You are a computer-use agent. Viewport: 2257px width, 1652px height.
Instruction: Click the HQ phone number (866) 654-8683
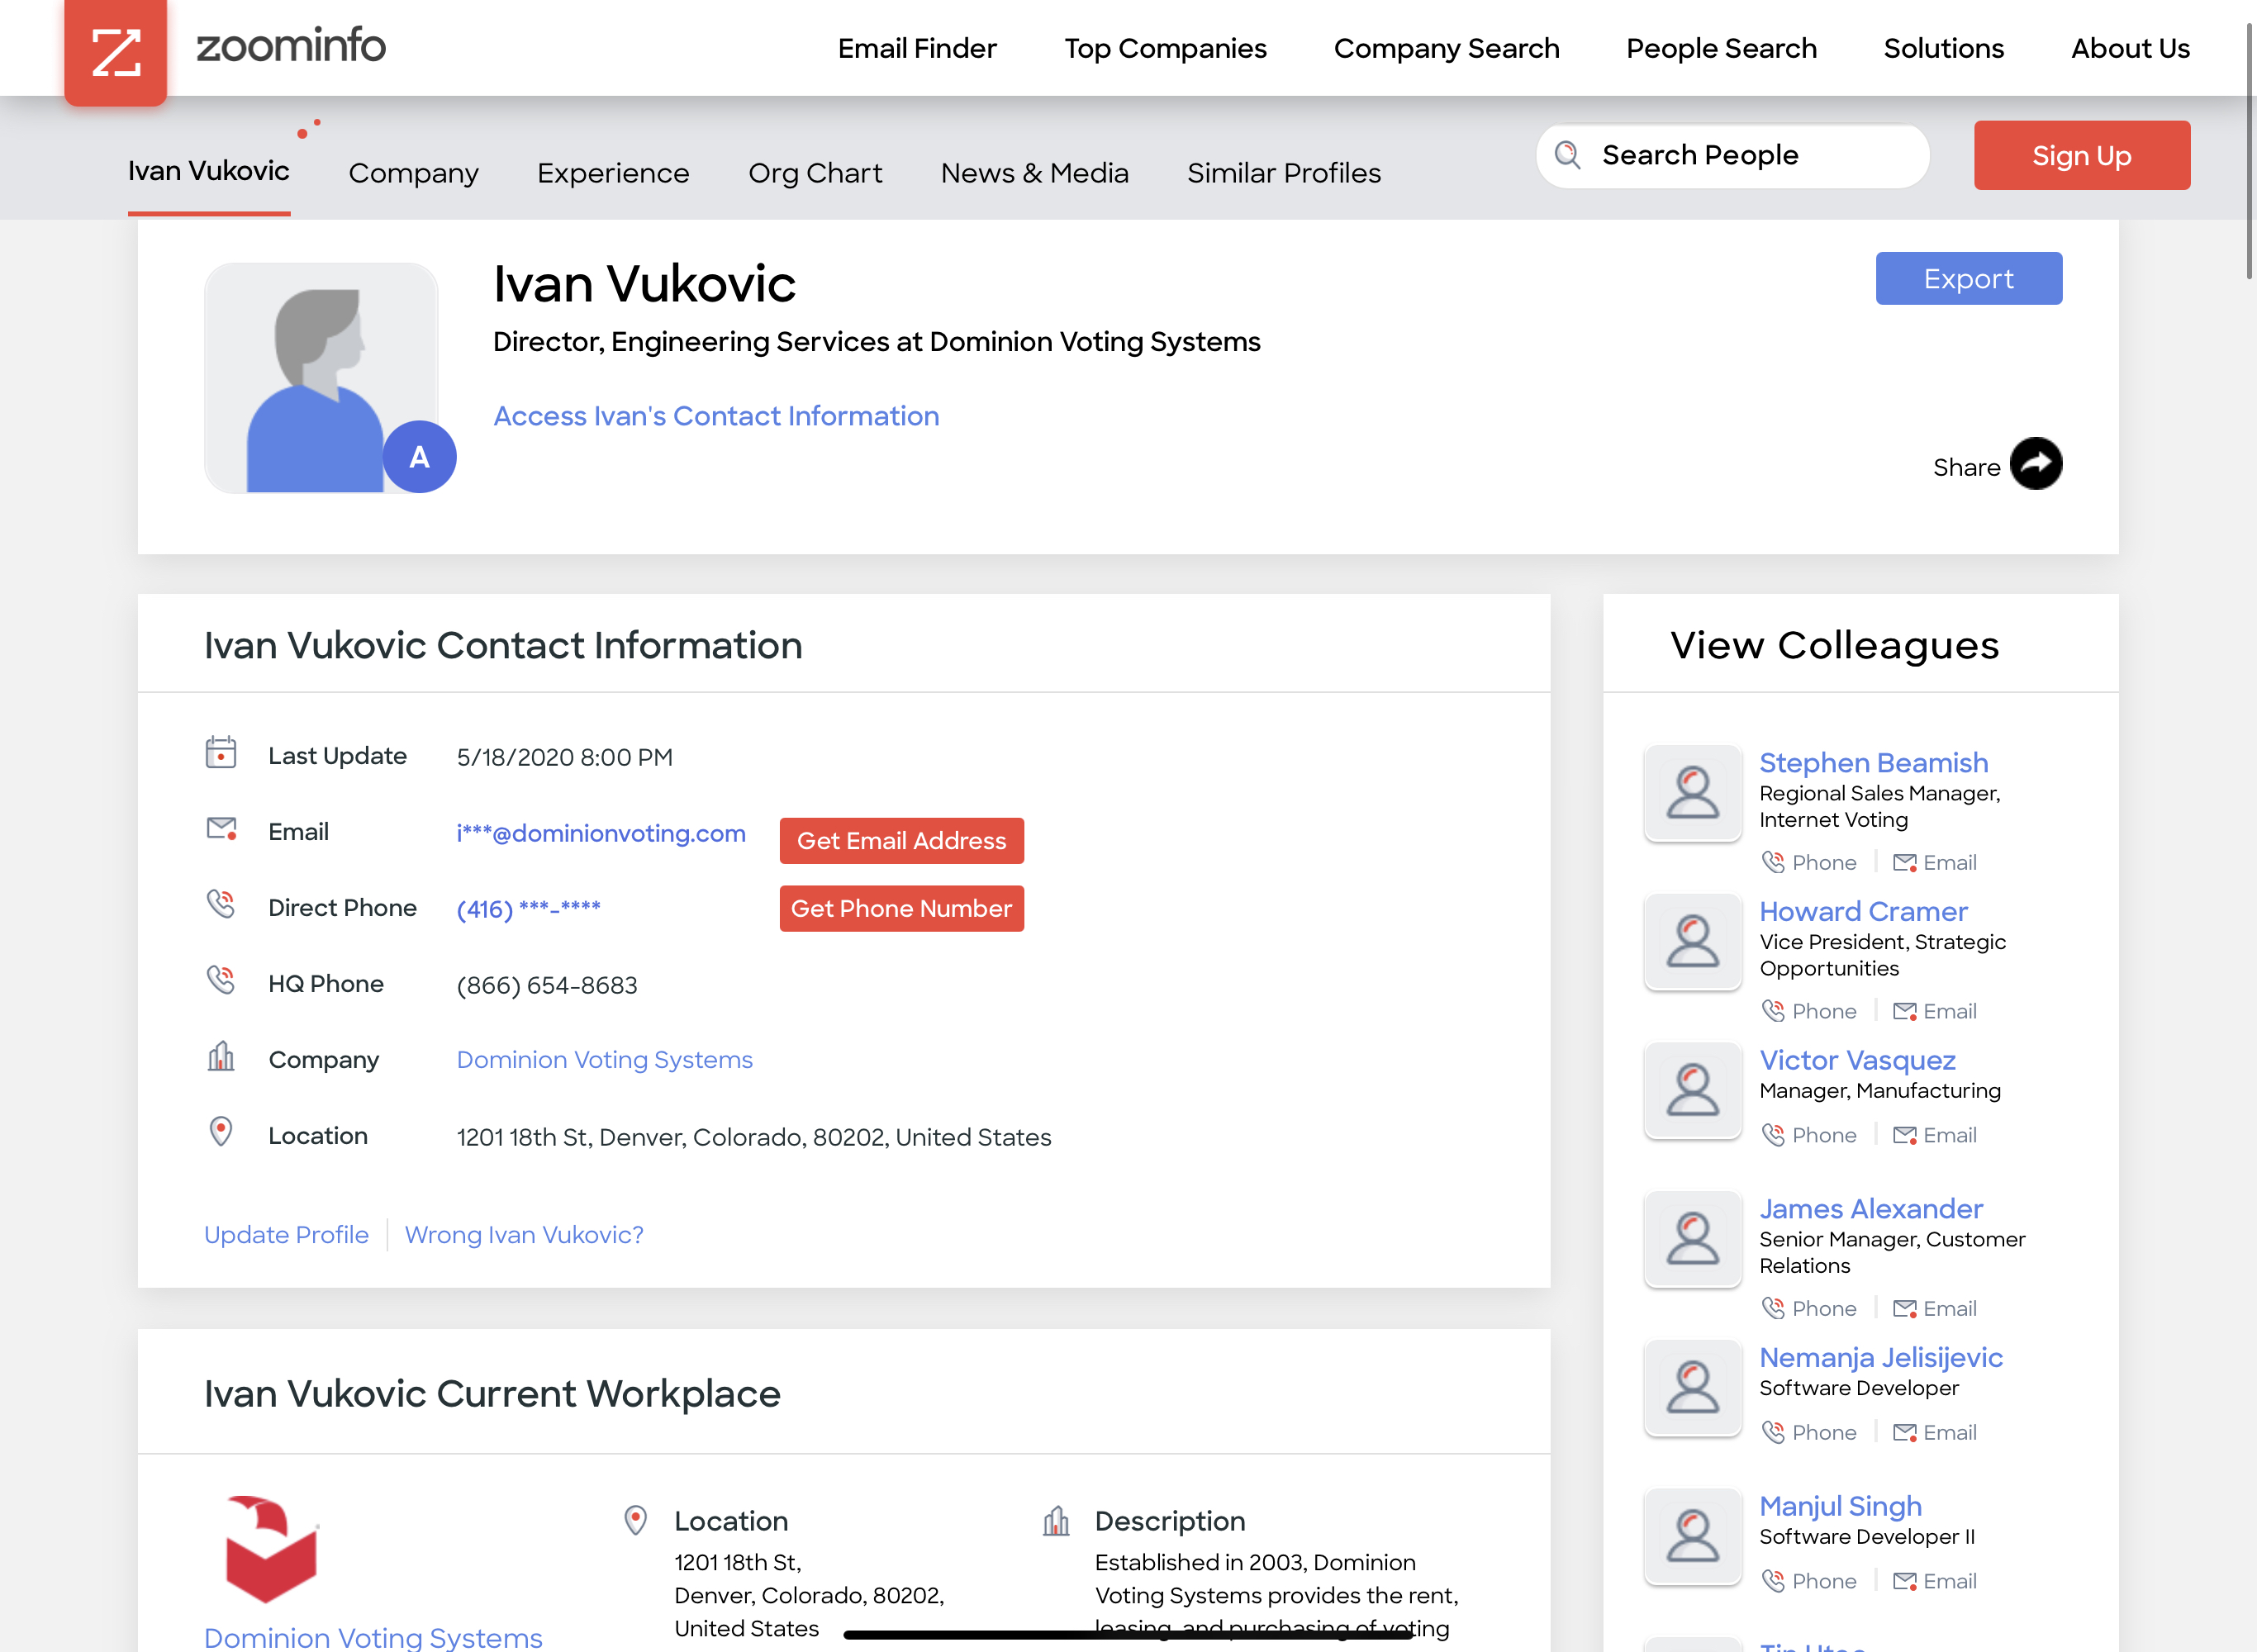547,985
